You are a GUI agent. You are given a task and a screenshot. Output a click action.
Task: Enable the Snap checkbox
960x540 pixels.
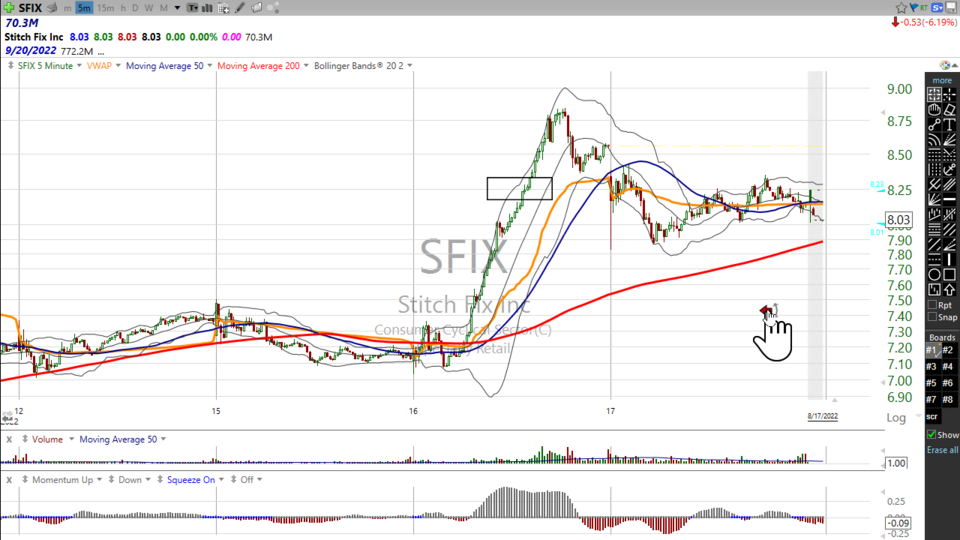pyautogui.click(x=932, y=317)
